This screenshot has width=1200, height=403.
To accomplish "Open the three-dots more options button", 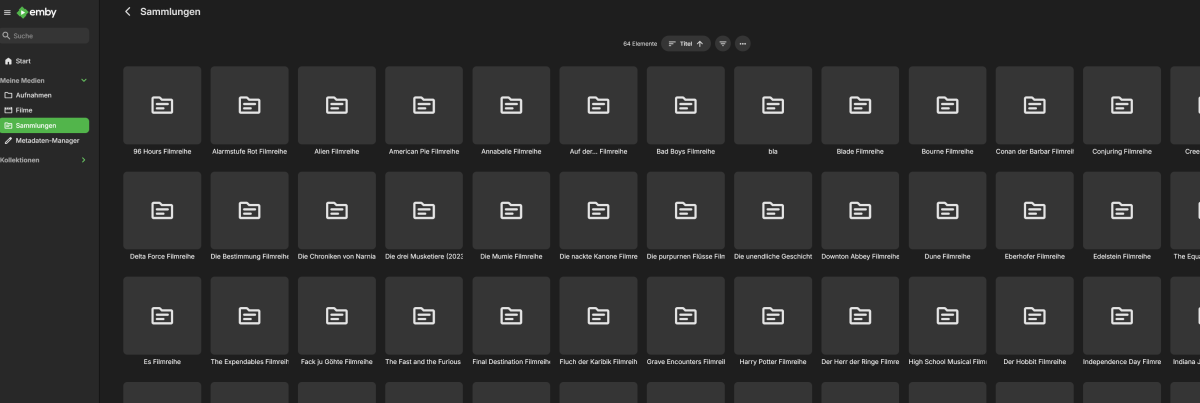I will coord(742,44).
